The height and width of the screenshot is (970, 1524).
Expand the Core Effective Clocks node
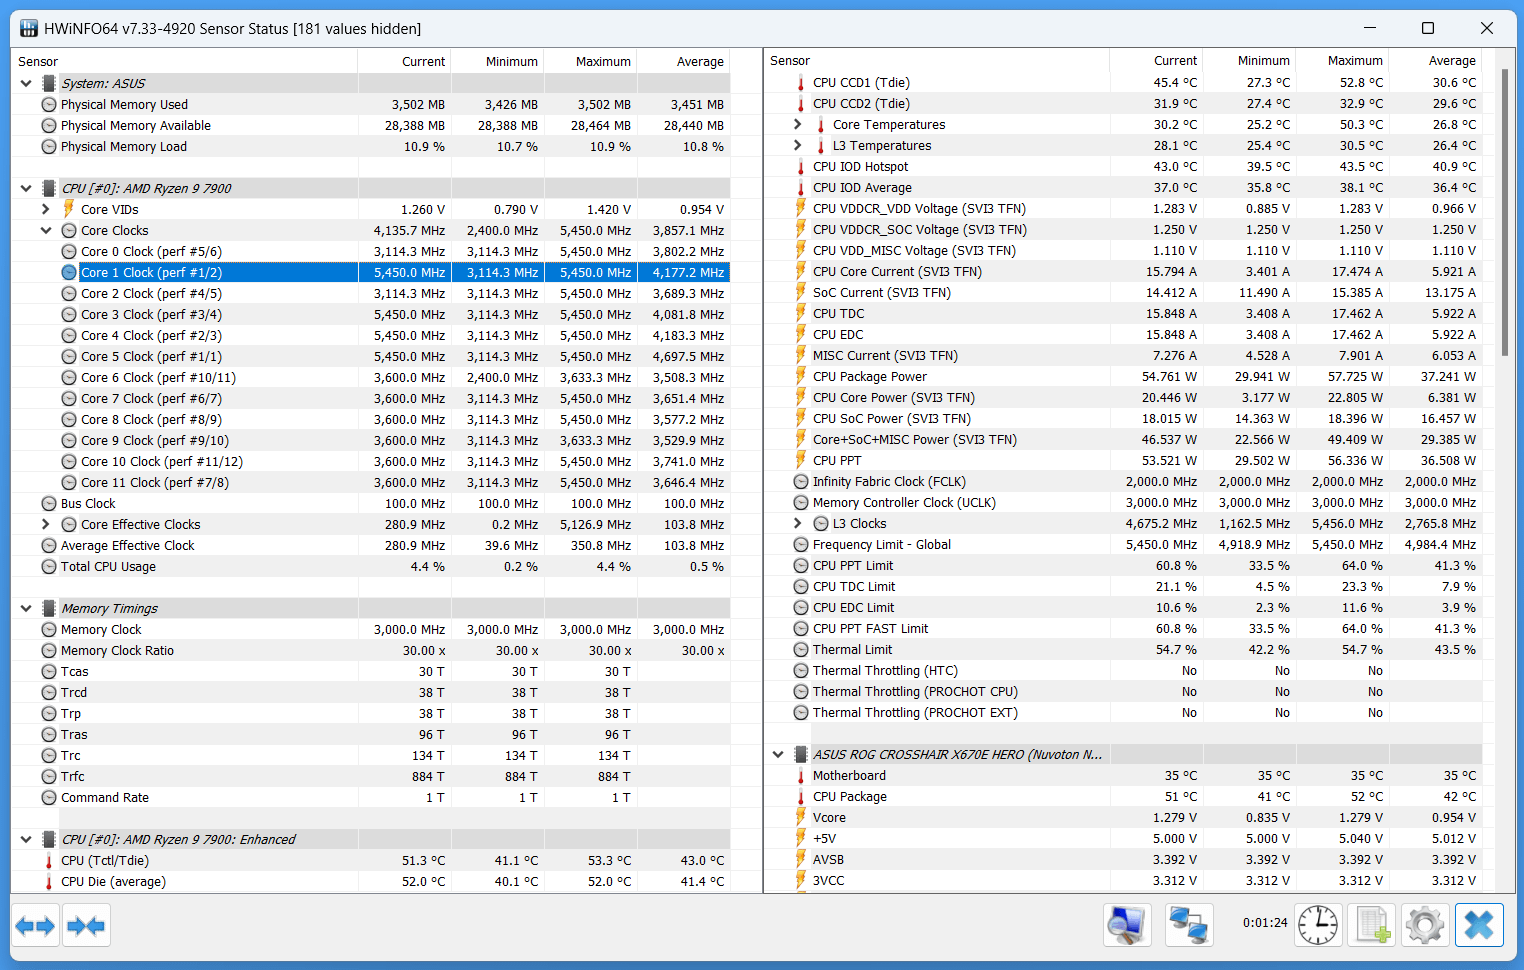pos(46,524)
